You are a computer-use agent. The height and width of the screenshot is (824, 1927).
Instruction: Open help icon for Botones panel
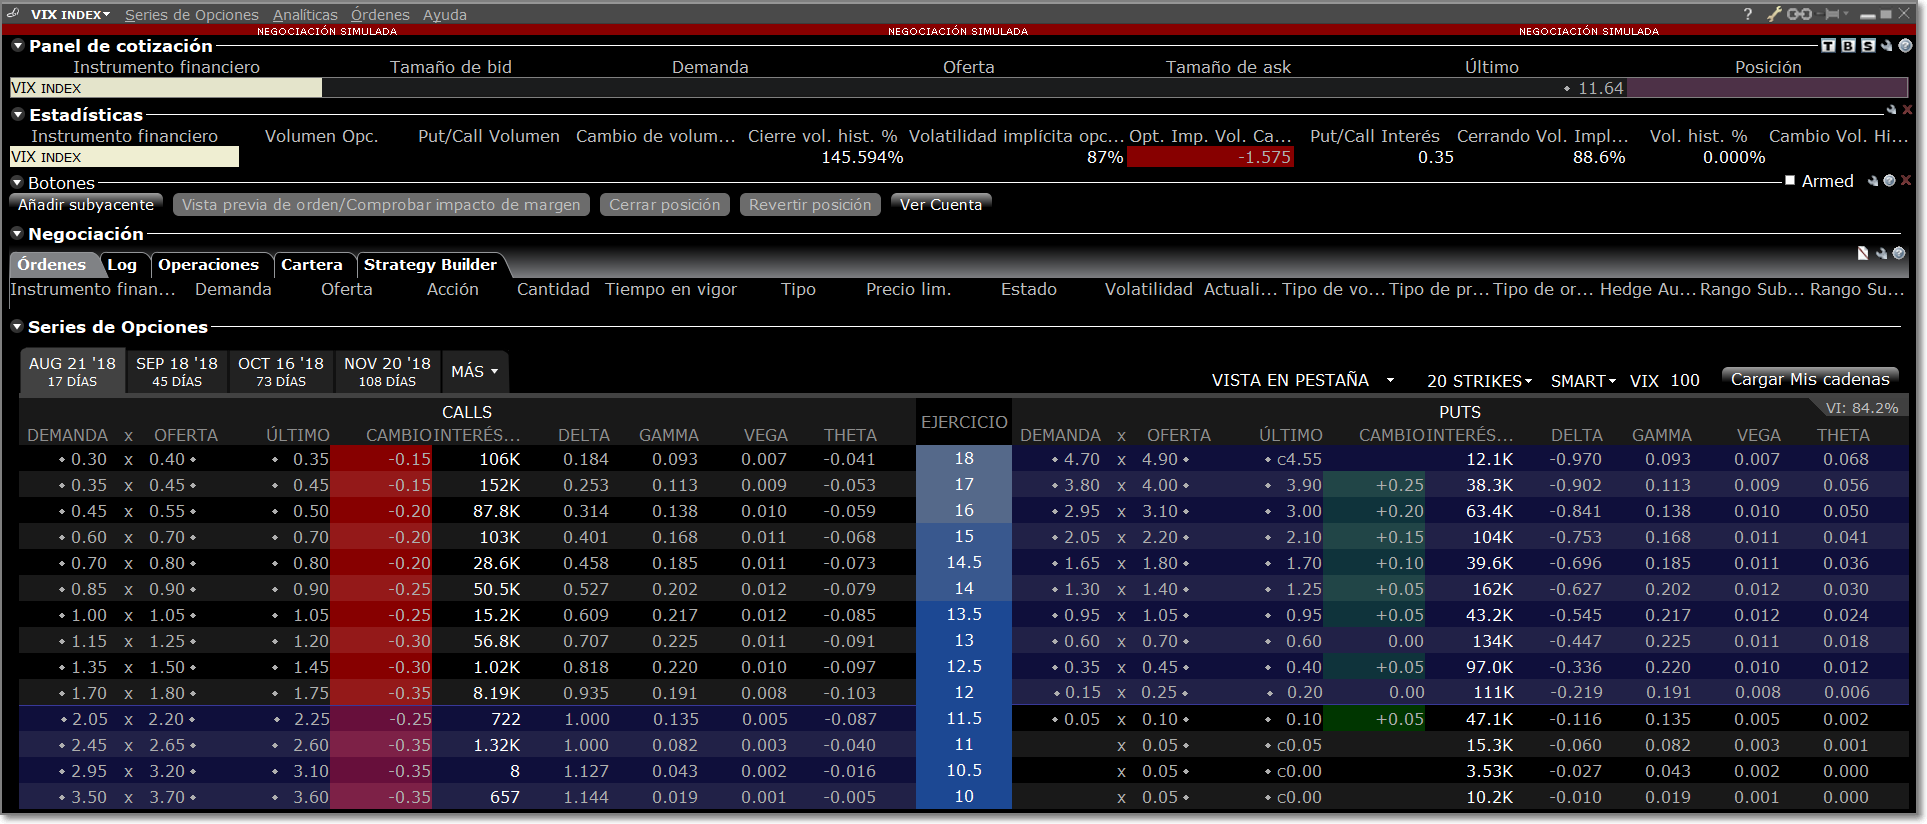point(1889,181)
